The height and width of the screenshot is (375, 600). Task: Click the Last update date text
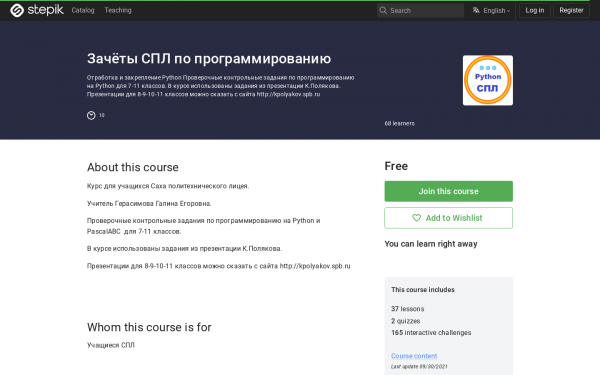tap(419, 367)
